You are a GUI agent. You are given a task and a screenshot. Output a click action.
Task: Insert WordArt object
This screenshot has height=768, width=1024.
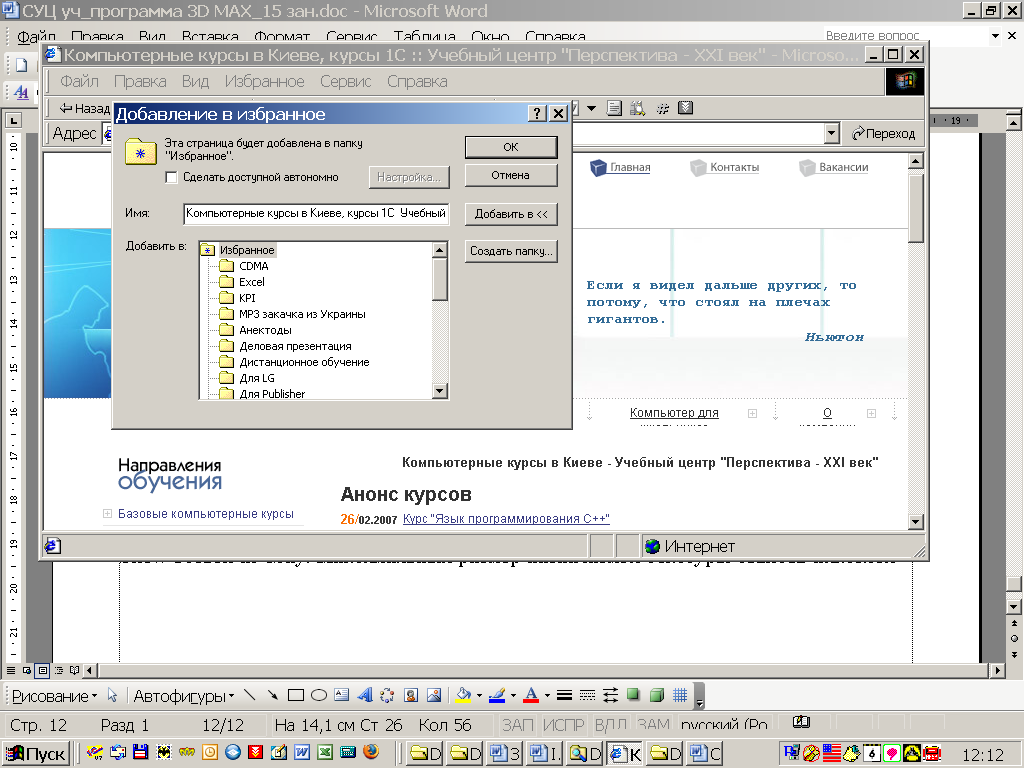[x=364, y=696]
